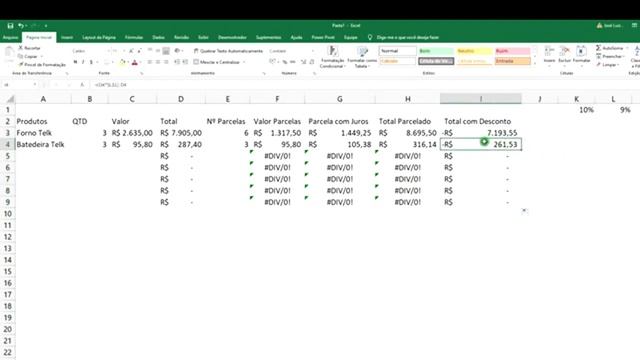This screenshot has height=360, width=640.
Task: Apply the Normal cell style
Action: pyautogui.click(x=398, y=51)
